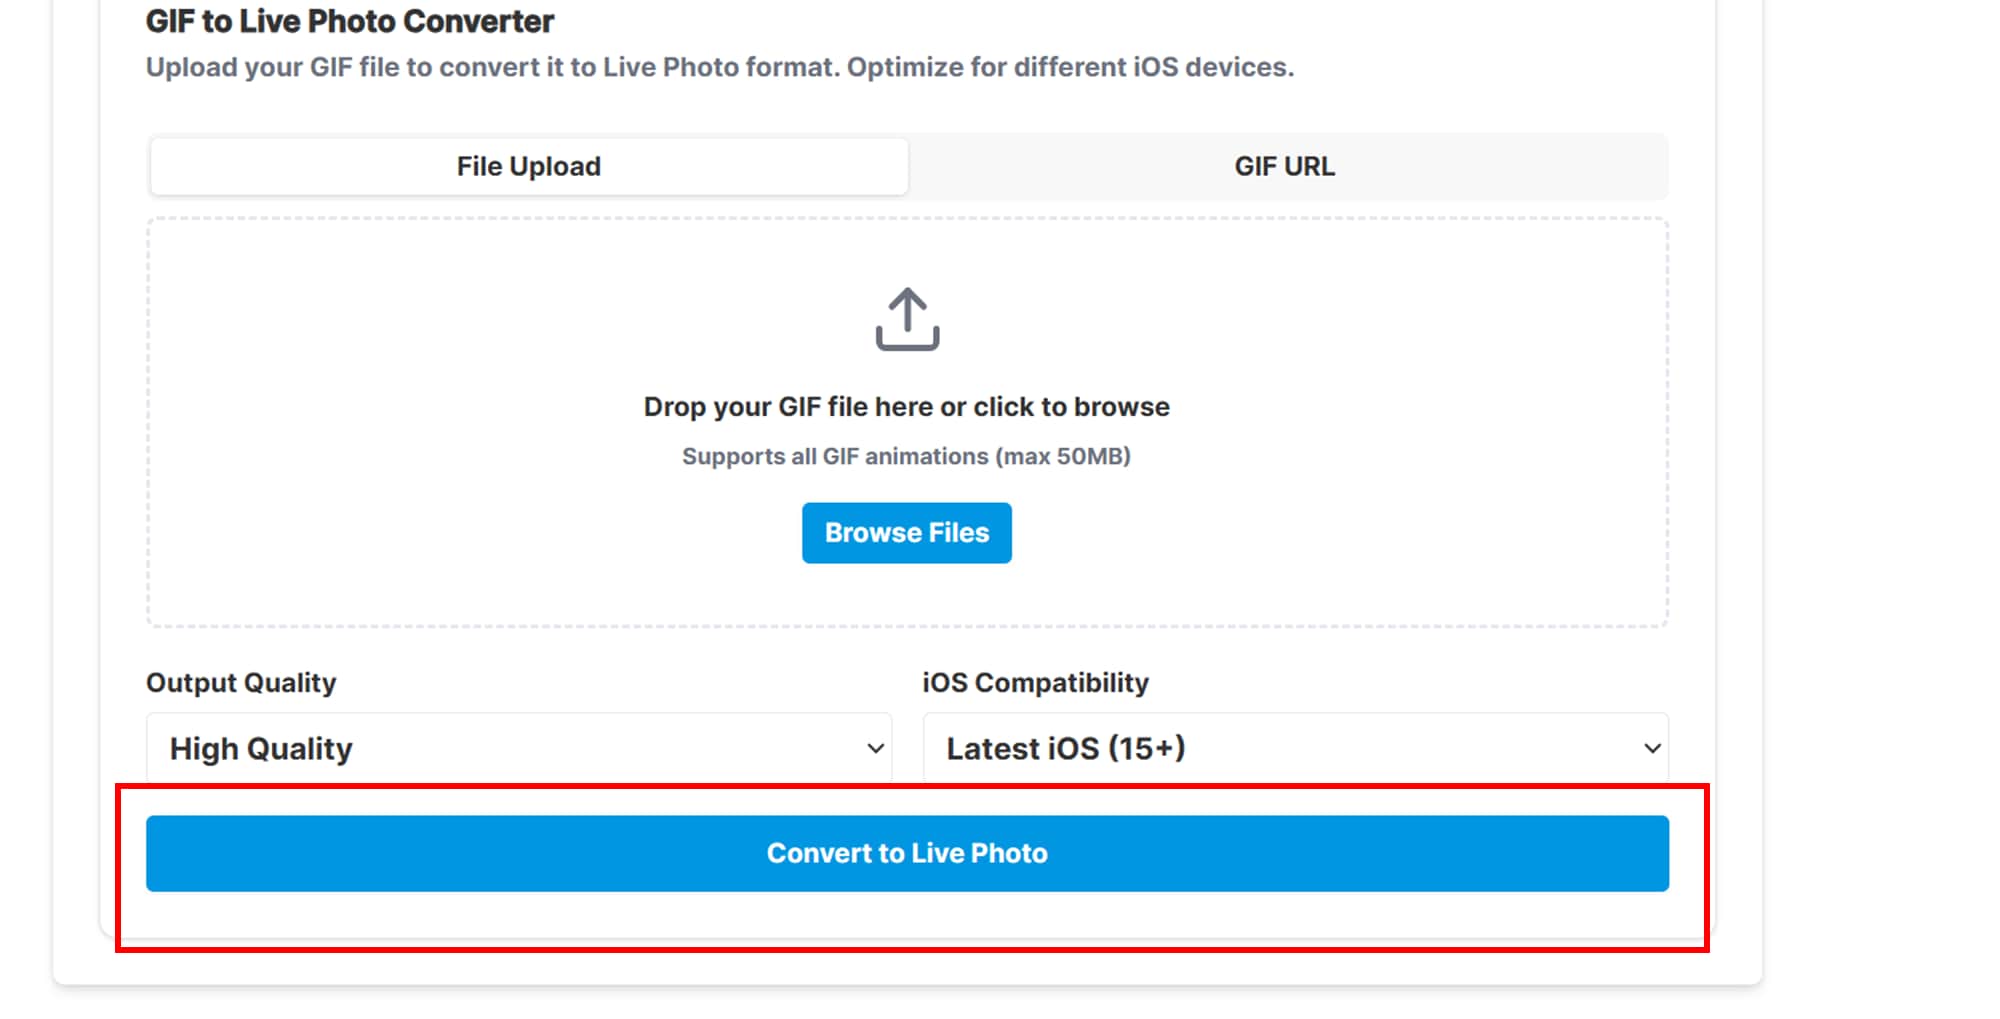The image size is (2000, 1019).
Task: Click the "Upload your GIF file" description text
Action: [x=719, y=67]
